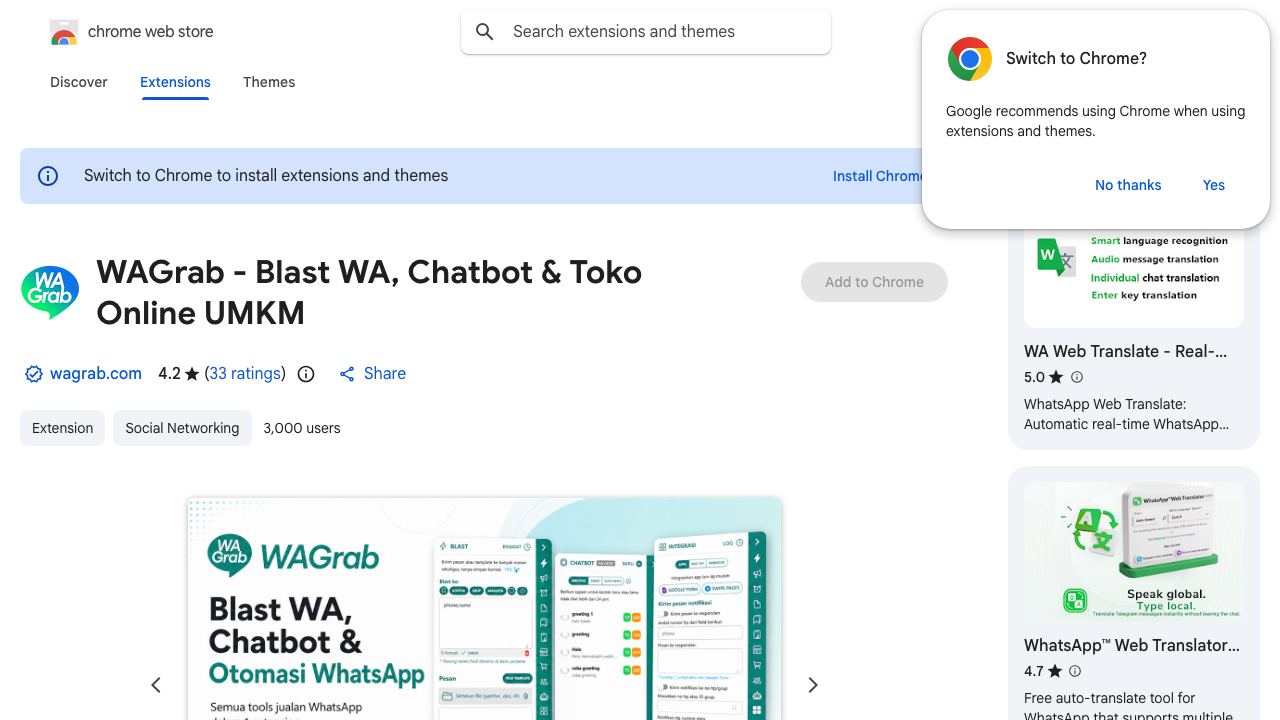
Task: Open the WA Web Translate title link
Action: [1125, 351]
